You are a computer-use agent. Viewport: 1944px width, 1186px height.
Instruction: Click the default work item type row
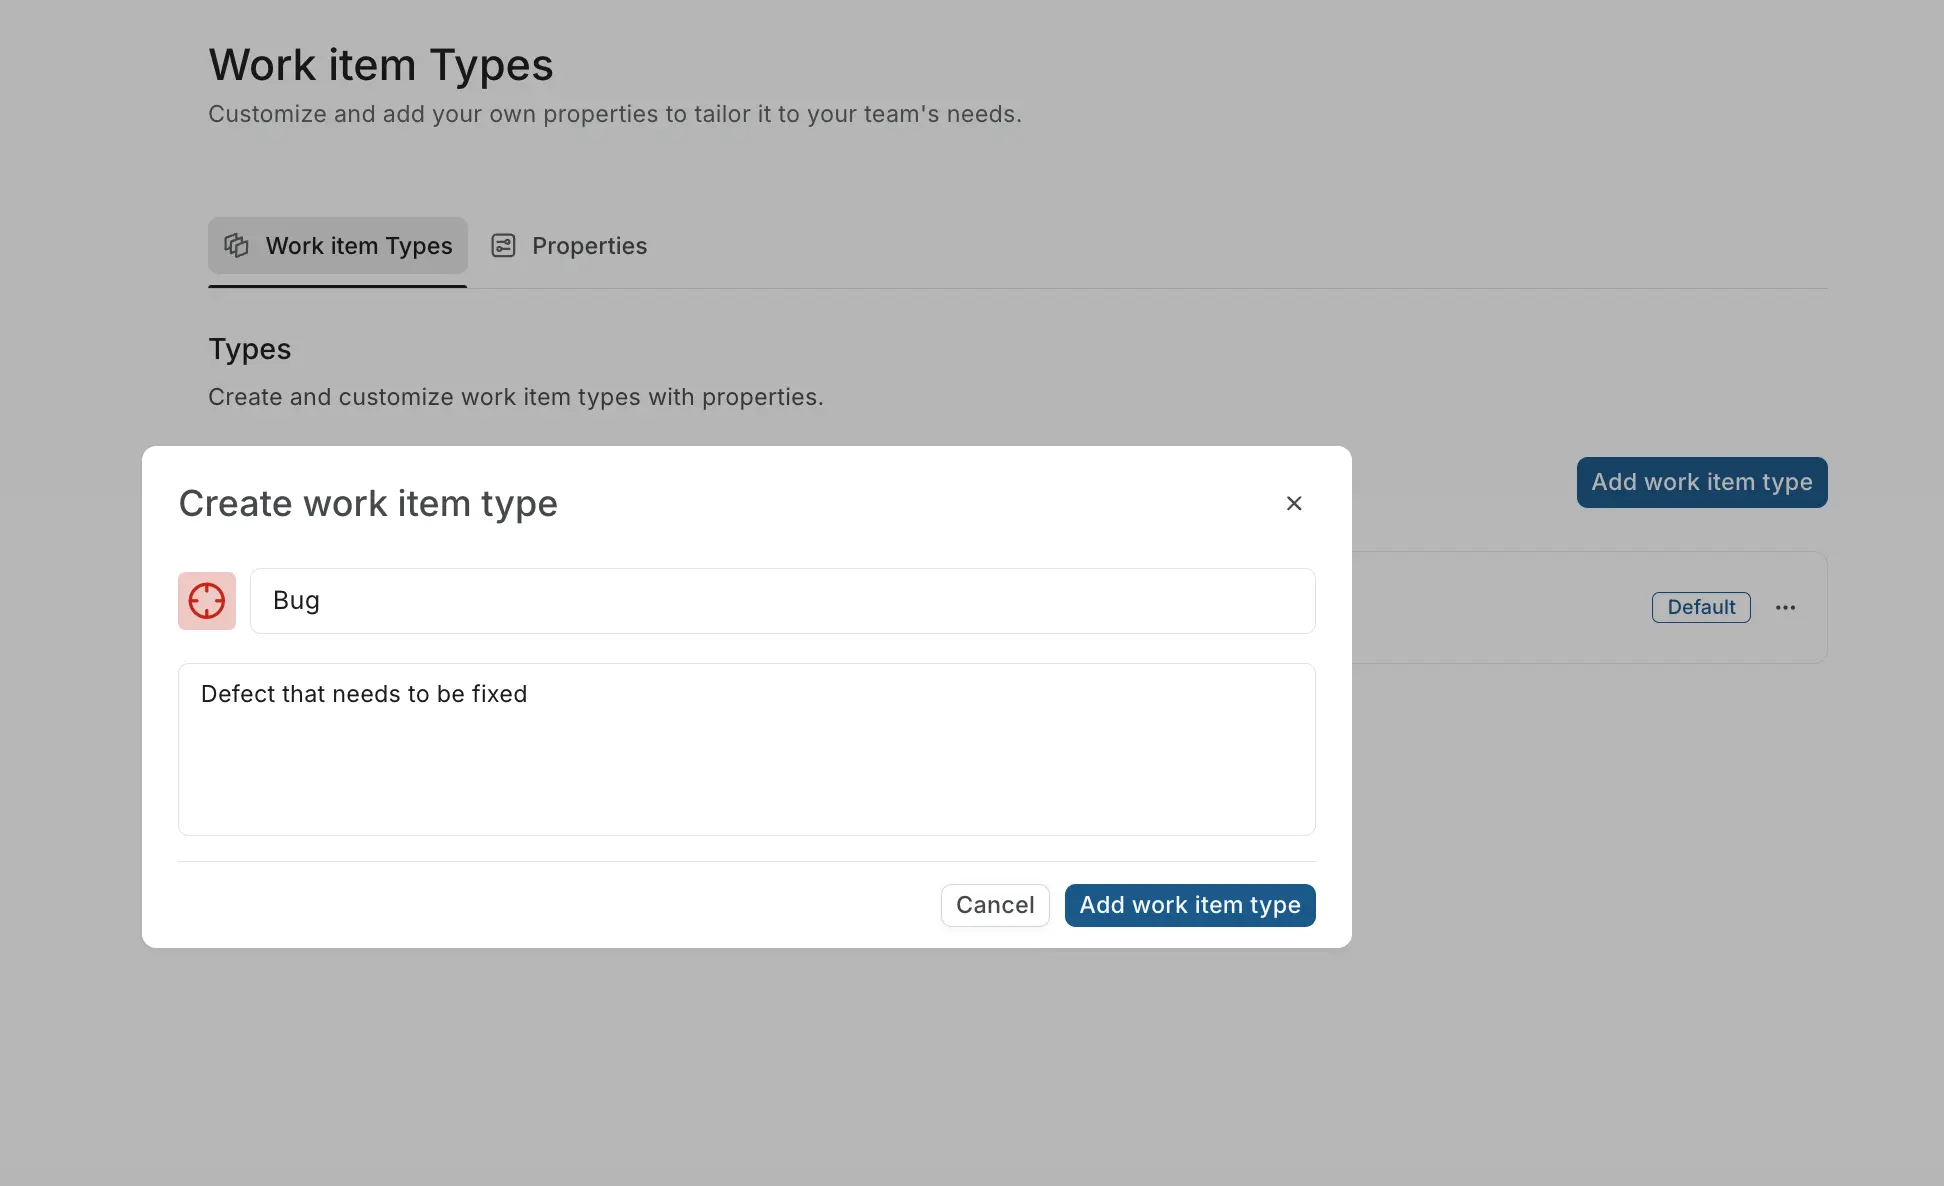click(1500, 607)
